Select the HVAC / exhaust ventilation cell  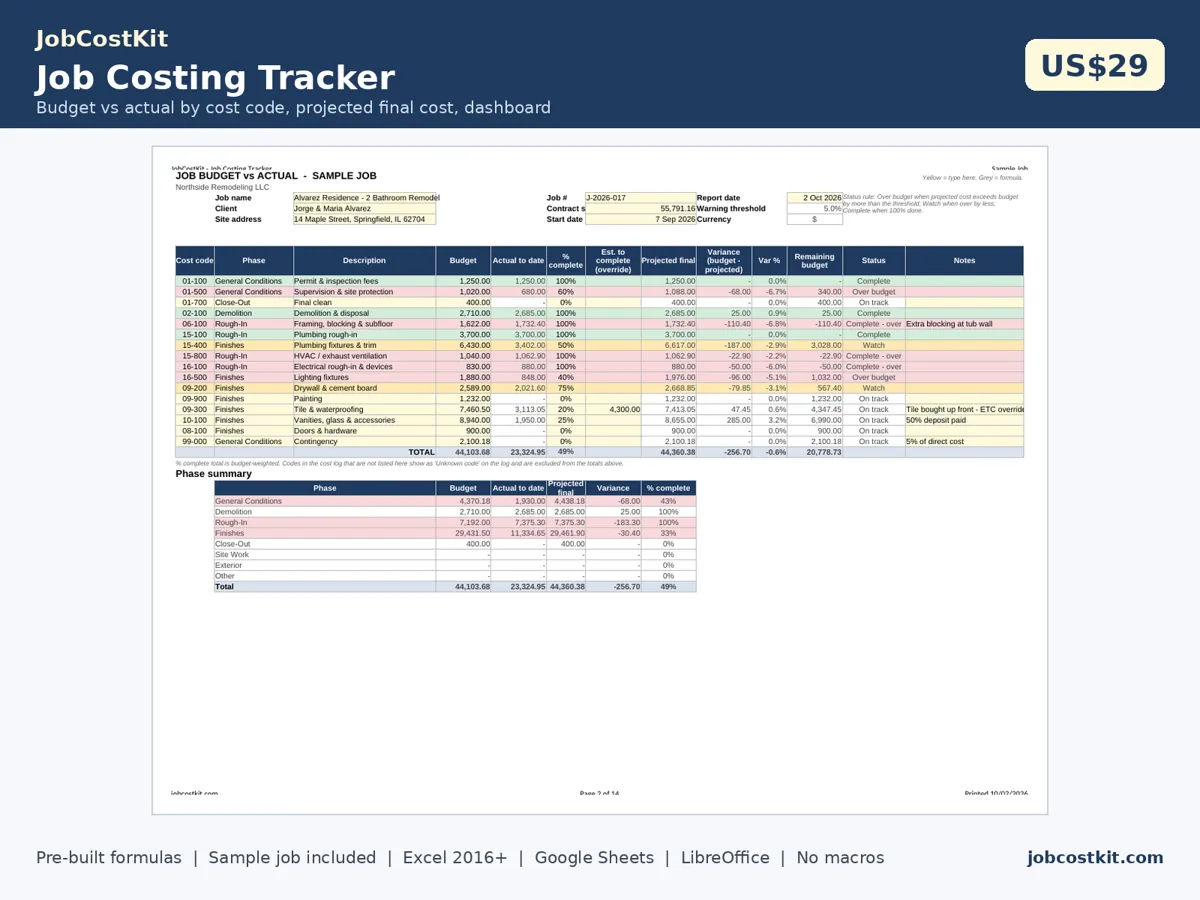click(364, 356)
